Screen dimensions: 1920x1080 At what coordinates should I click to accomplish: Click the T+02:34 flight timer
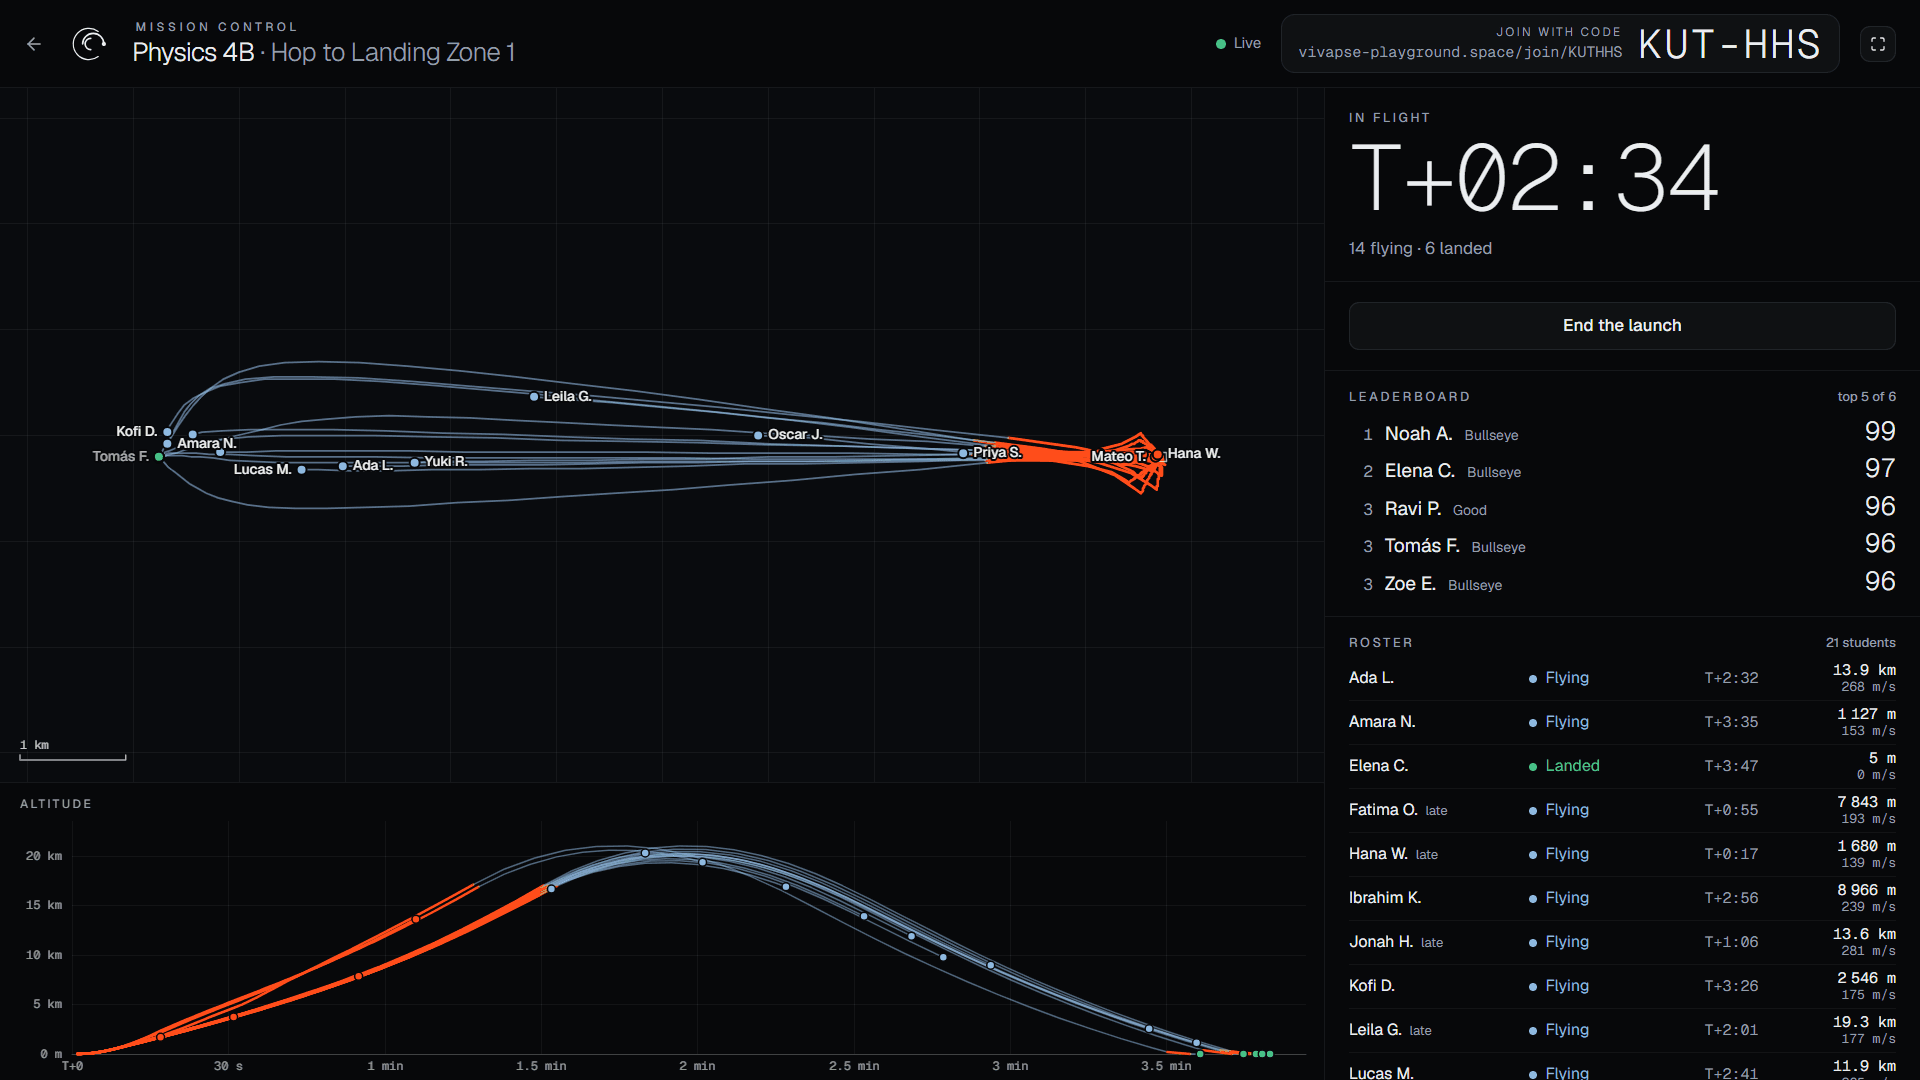coord(1535,178)
